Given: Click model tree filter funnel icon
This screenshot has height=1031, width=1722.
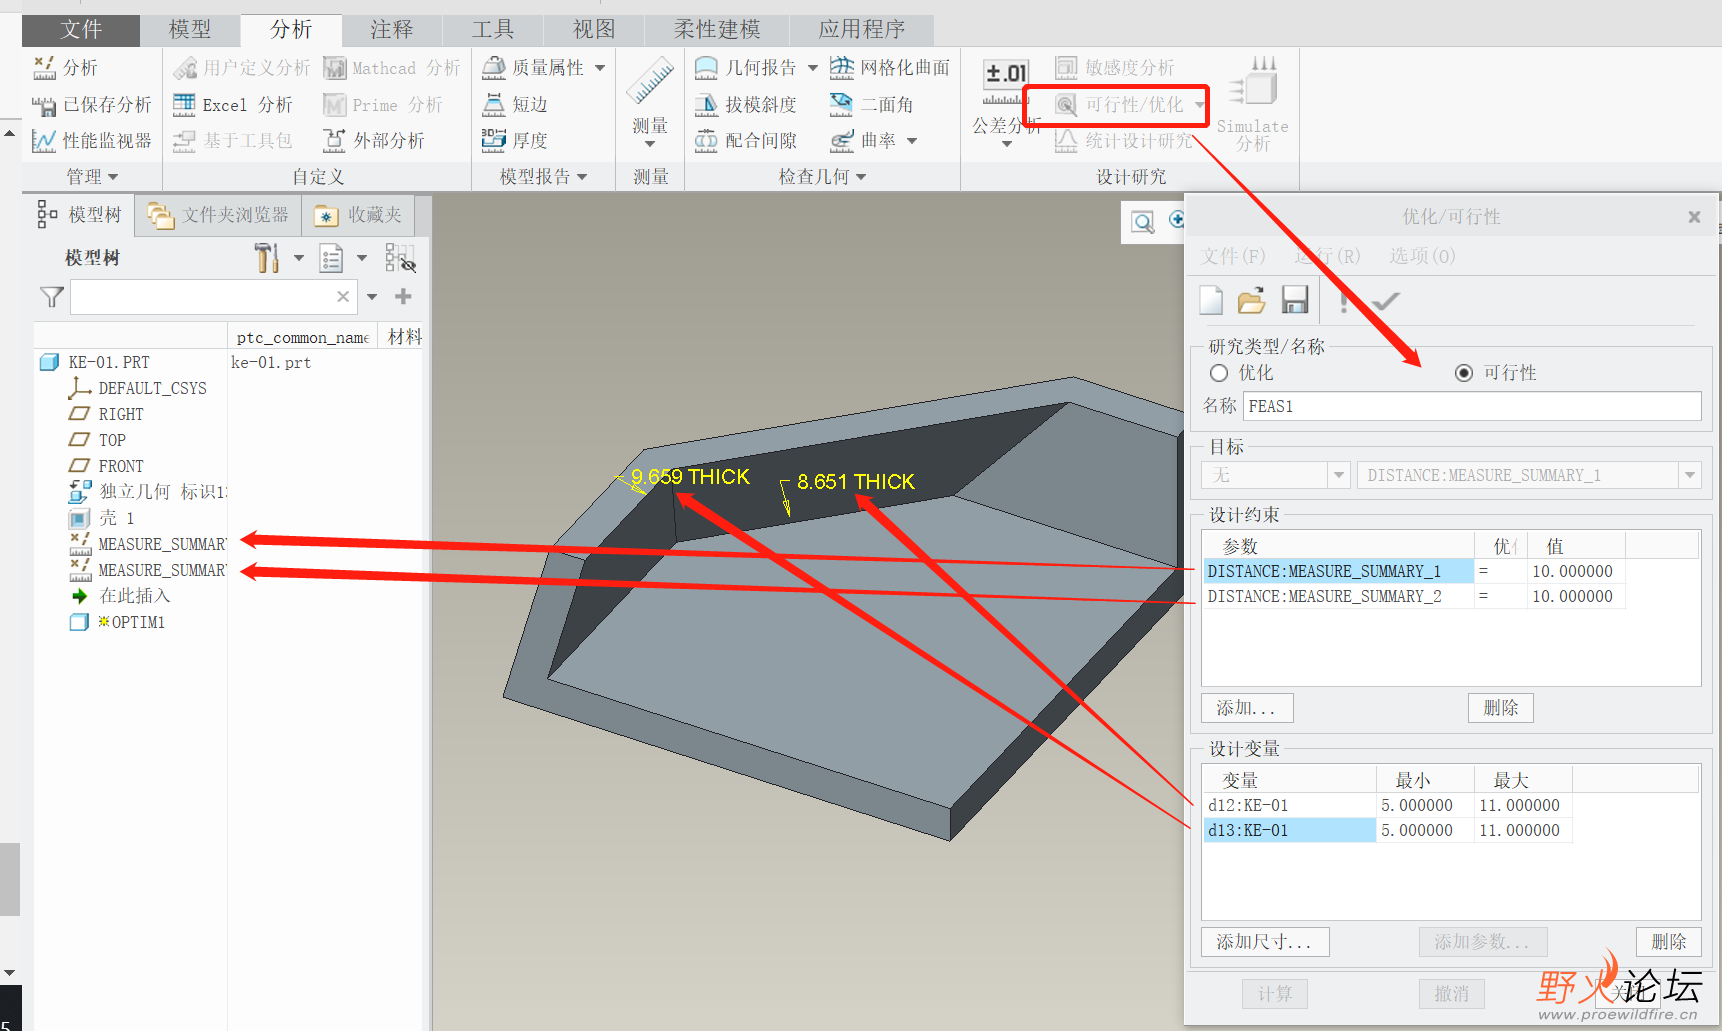Looking at the screenshot, I should [52, 297].
